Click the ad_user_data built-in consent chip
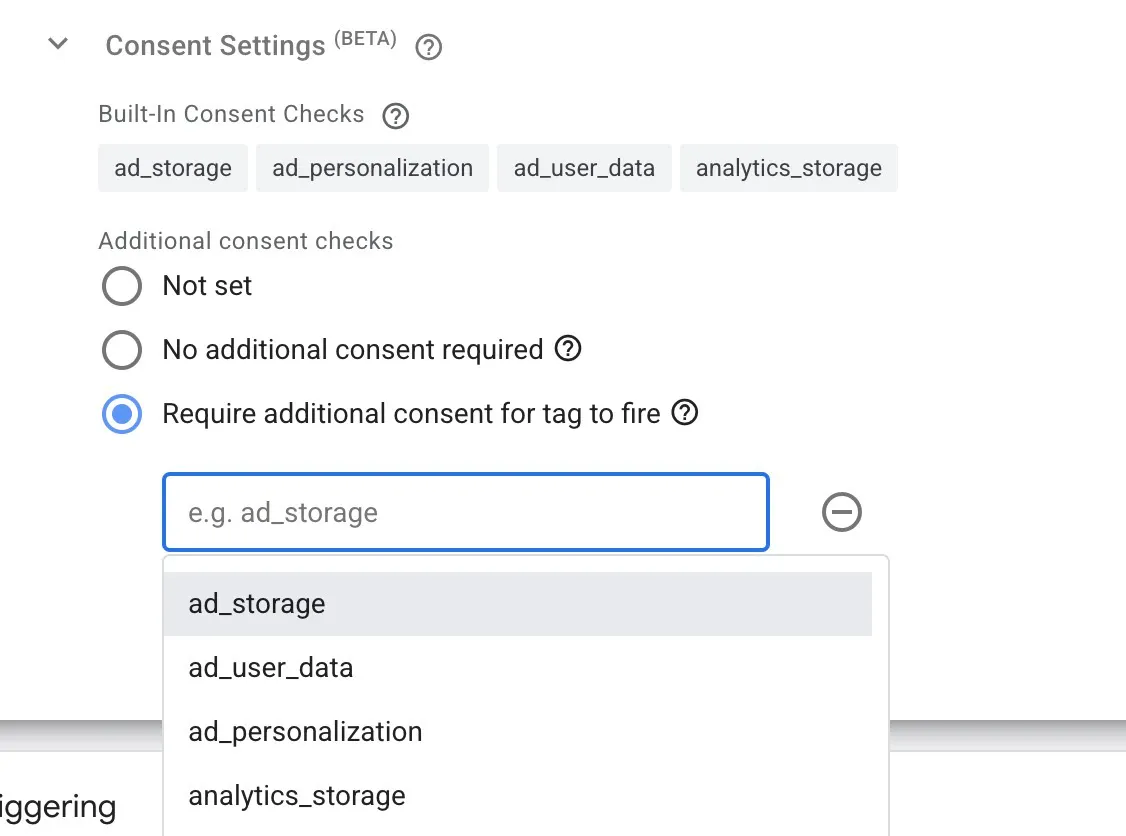The image size is (1126, 836). (585, 168)
